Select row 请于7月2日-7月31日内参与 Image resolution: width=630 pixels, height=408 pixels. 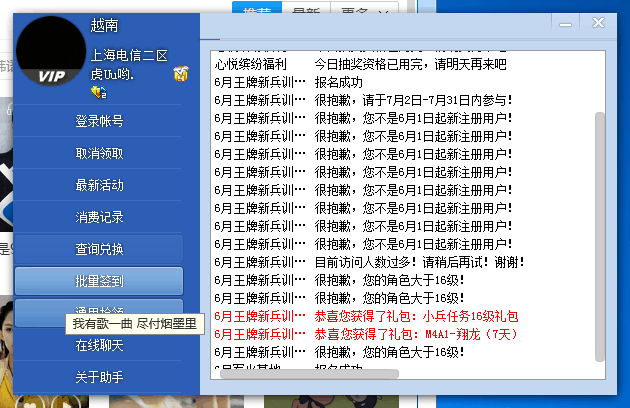(363, 100)
